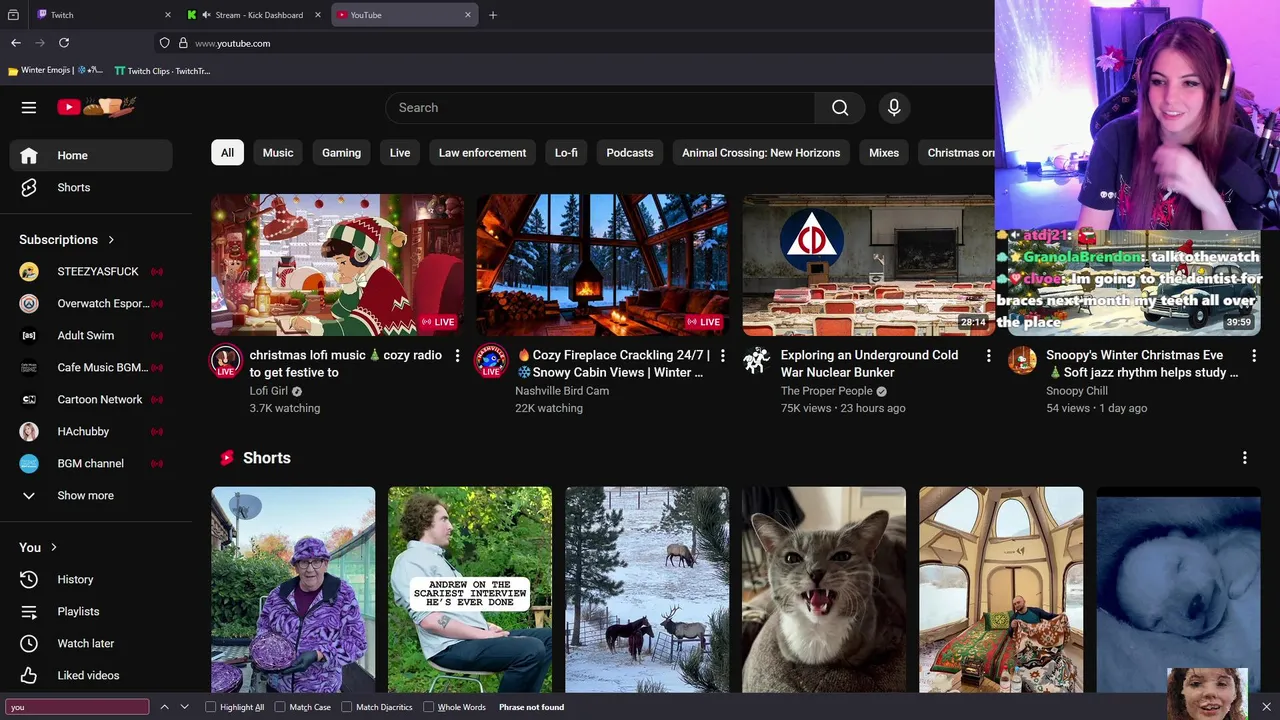Switch to Stream - Kick Dashboard tab

[x=254, y=15]
